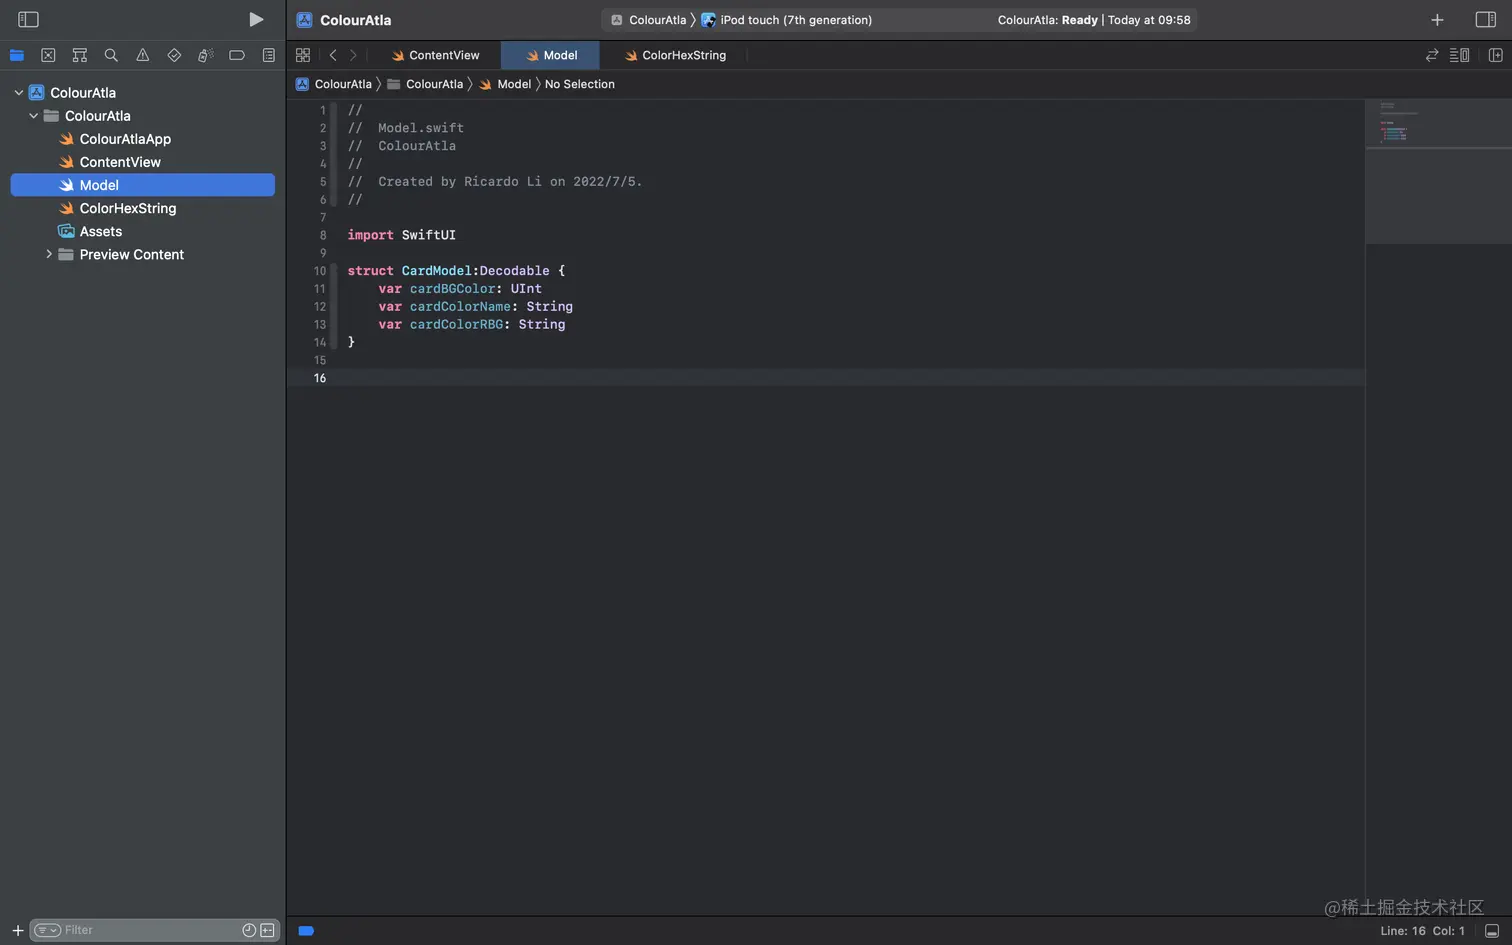Click Model file in jump bar
The image size is (1512, 945).
coord(505,84)
